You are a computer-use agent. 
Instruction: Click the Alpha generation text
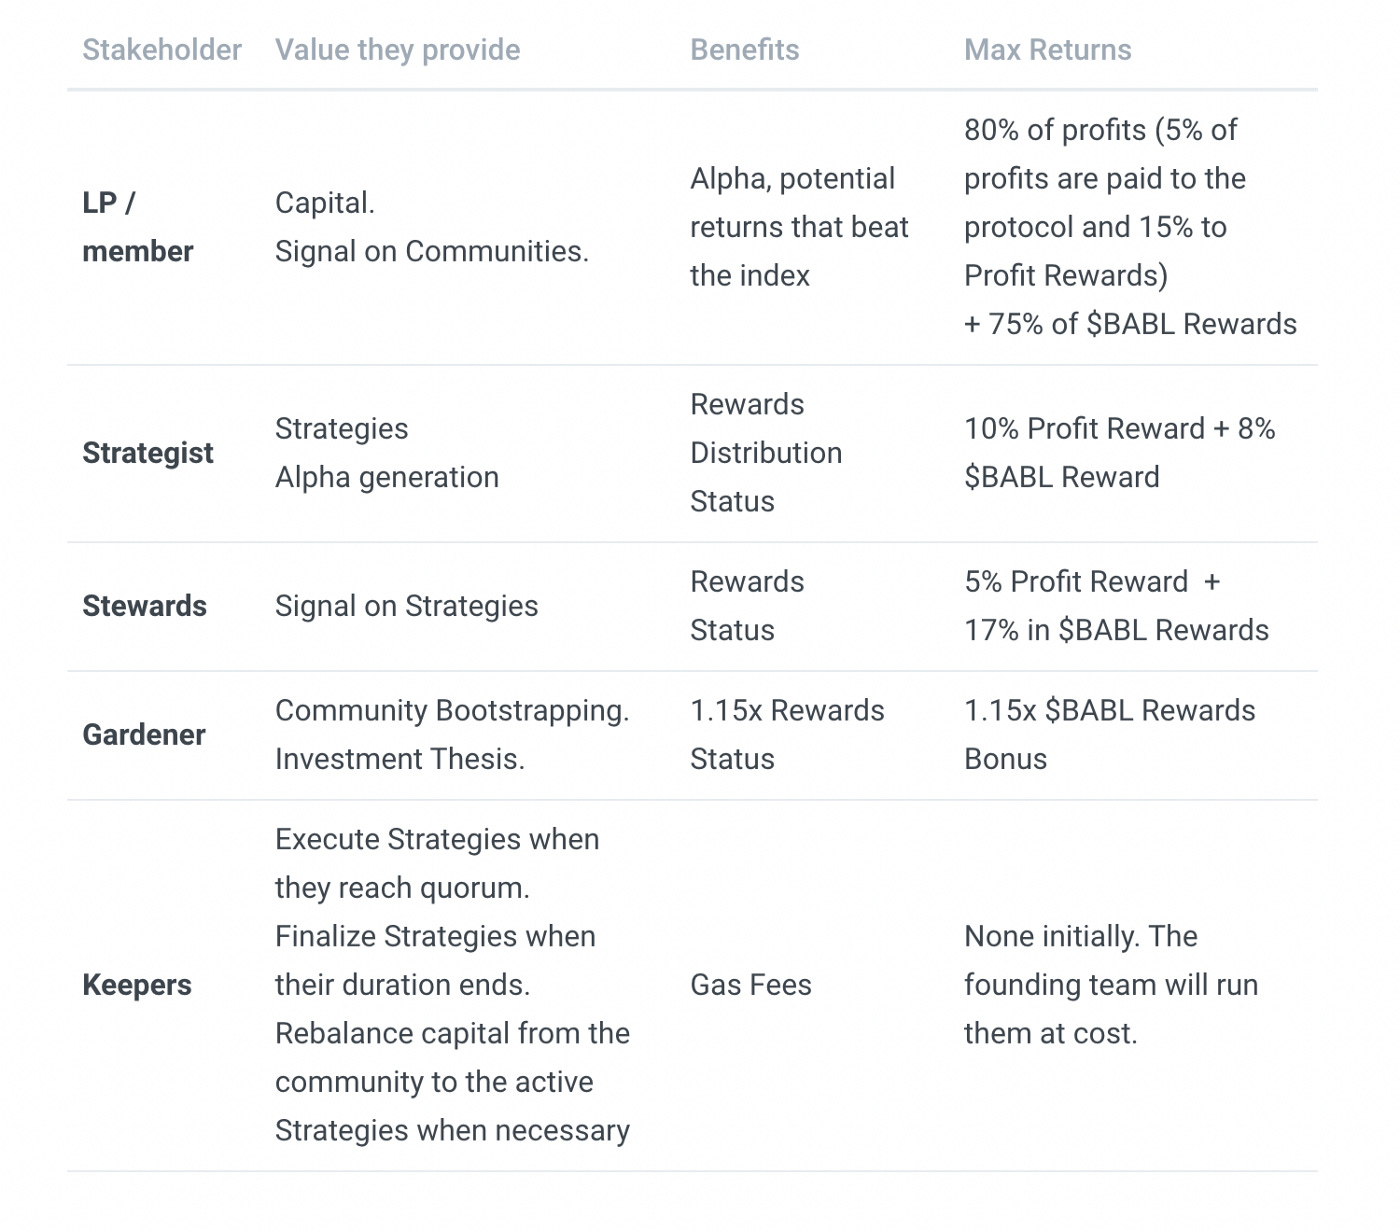(x=387, y=477)
